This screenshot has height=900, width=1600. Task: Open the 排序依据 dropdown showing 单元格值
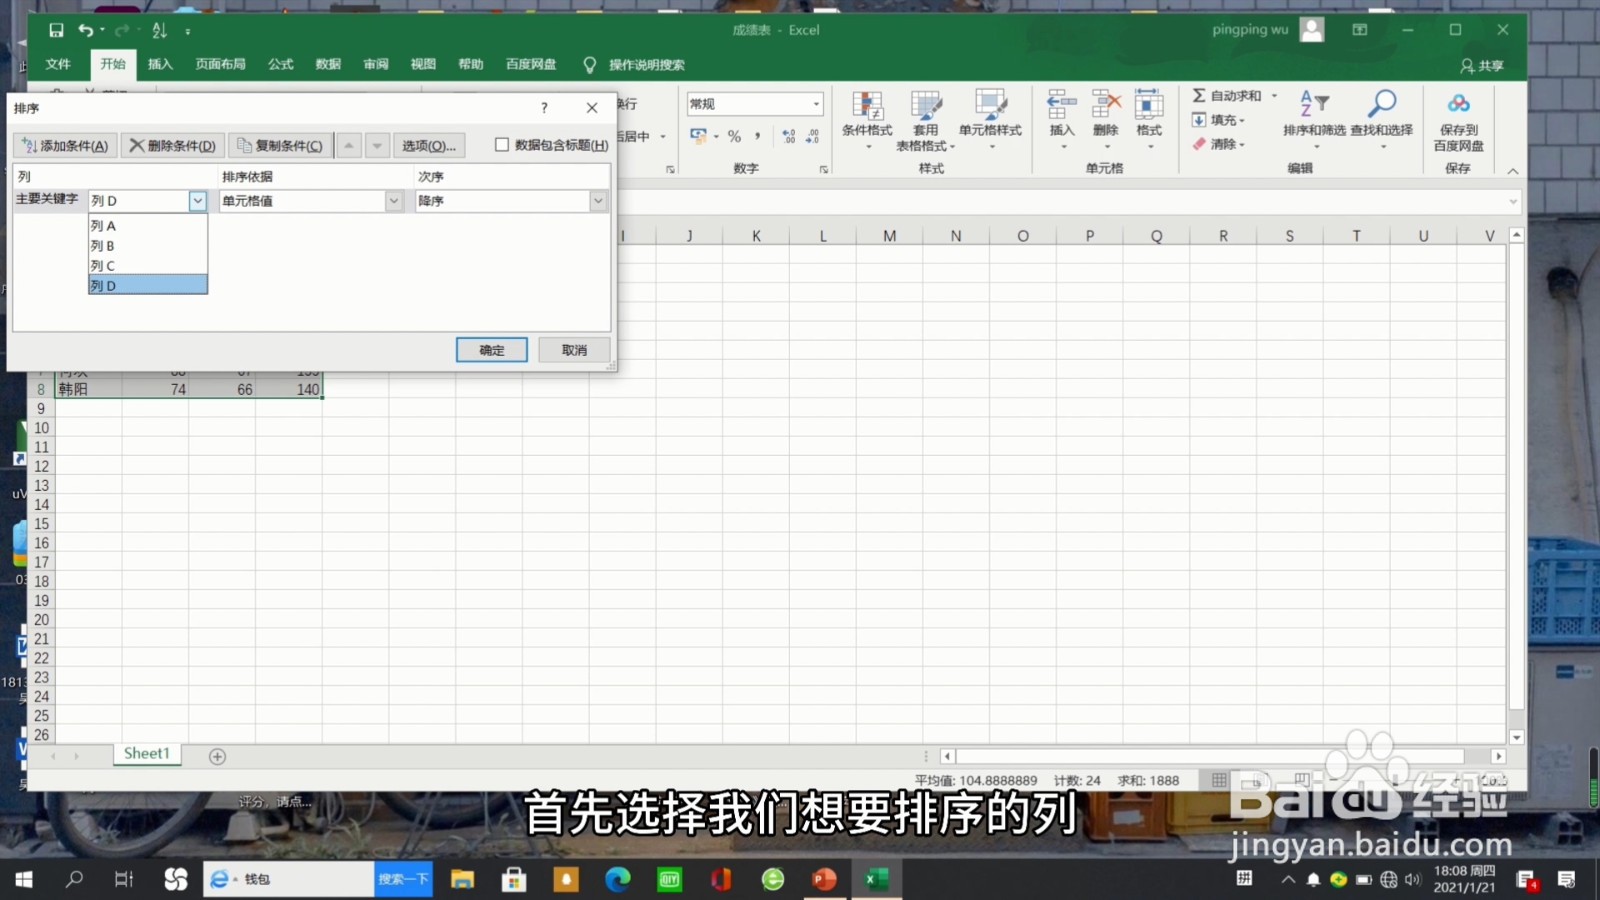point(395,200)
